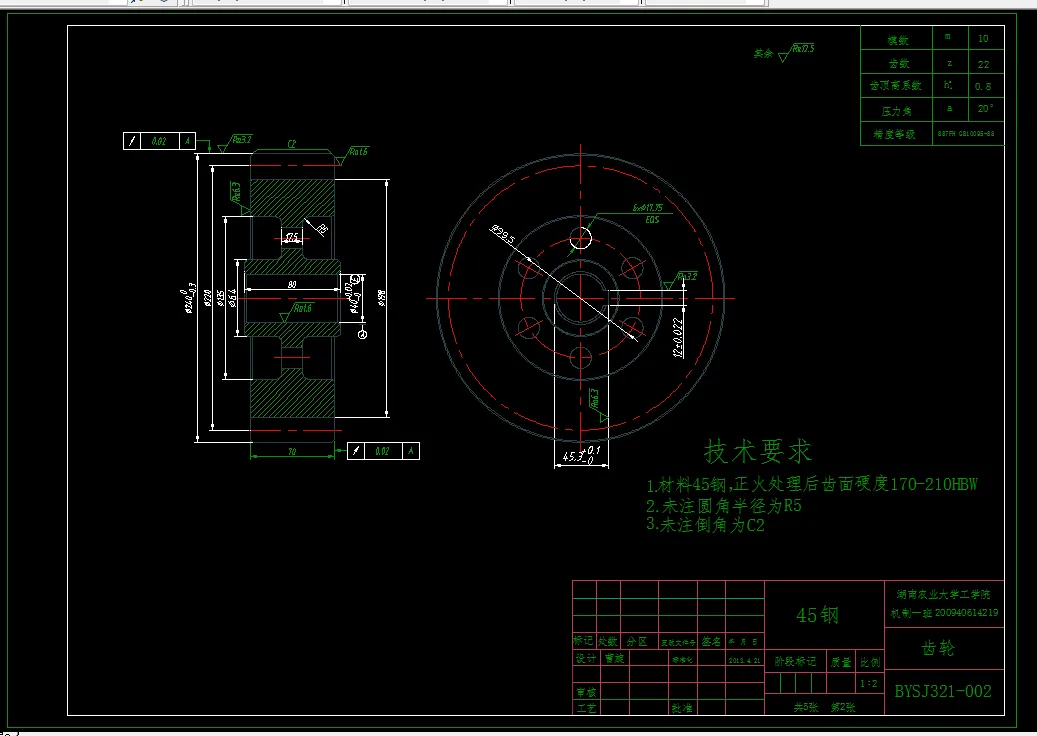The width and height of the screenshot is (1037, 736).
Task: Click '机制一班 200940614219' text
Action: [x=944, y=613]
